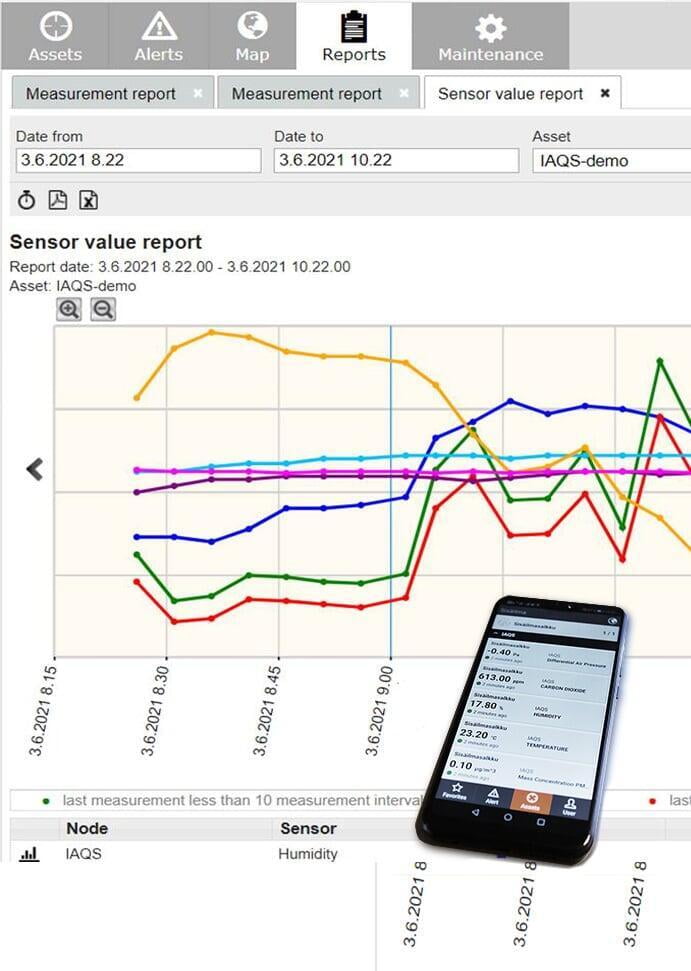Screen dimensions: 691x971
Task: Export the report to Excel
Action: [x=89, y=200]
